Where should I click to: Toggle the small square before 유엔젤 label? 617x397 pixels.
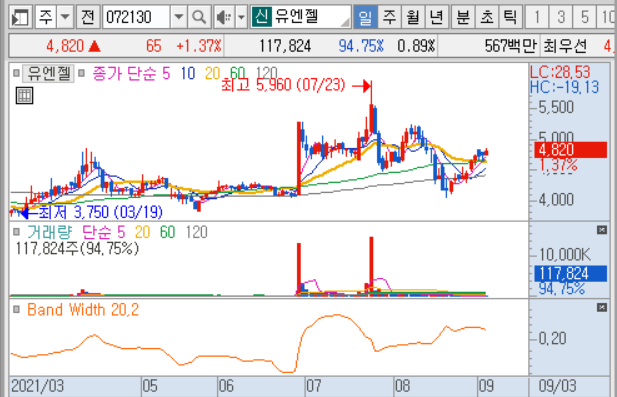click(16, 73)
